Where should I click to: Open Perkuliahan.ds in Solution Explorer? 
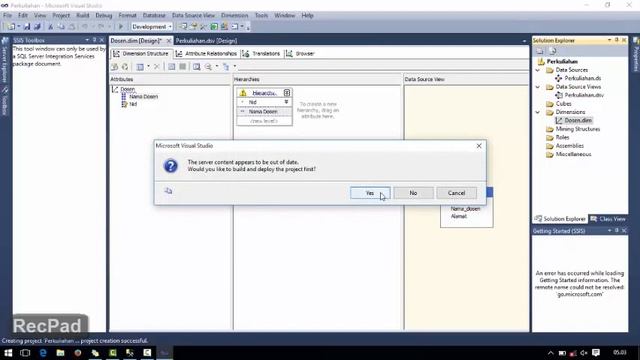click(582, 78)
